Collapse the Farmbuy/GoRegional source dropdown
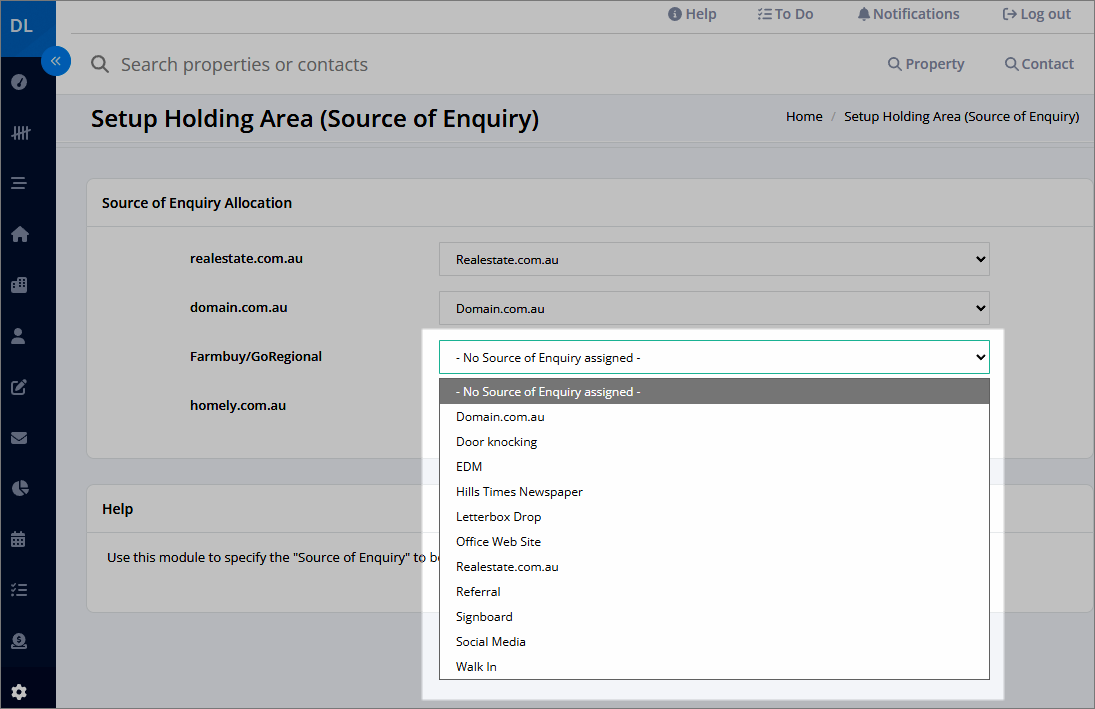This screenshot has width=1095, height=709. pos(714,357)
